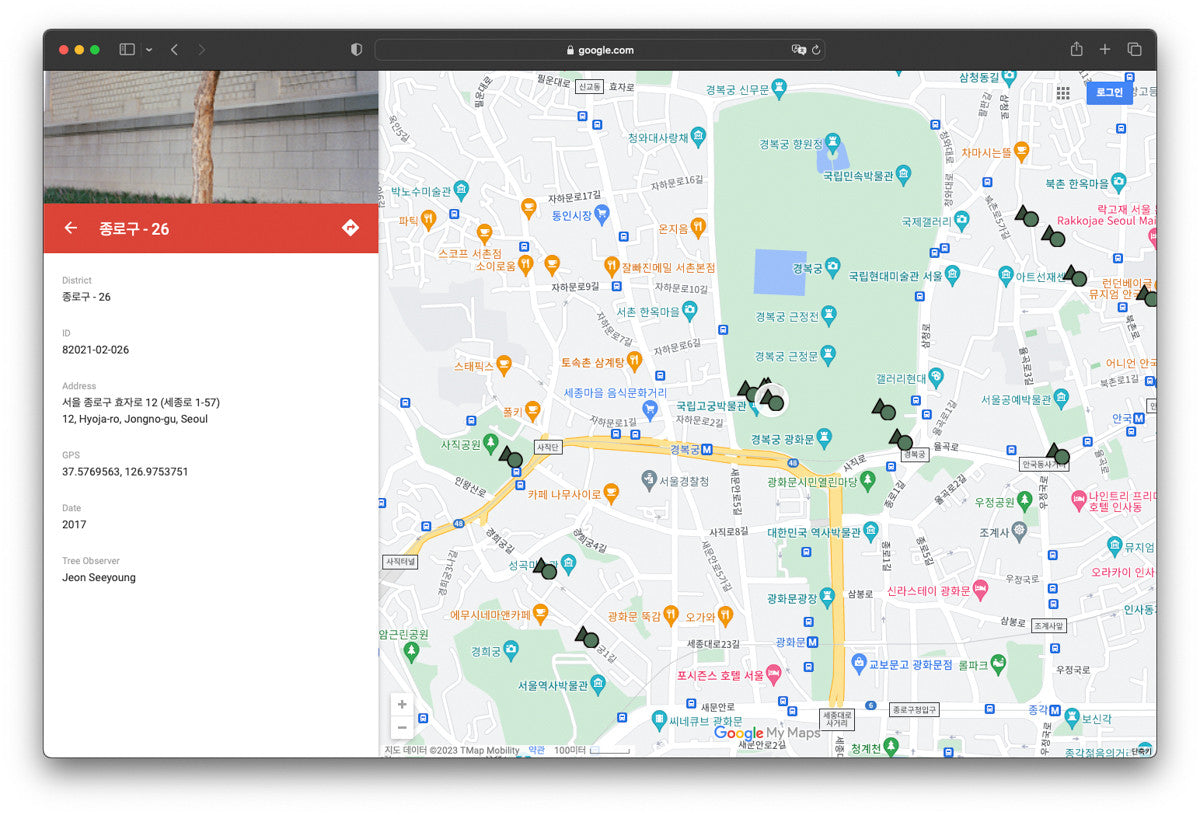Open the 약관 terms link
The width and height of the screenshot is (1200, 815).
coord(537,750)
